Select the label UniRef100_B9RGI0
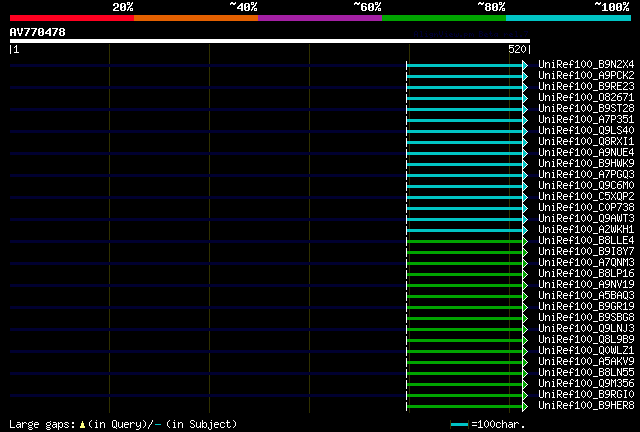The height and width of the screenshot is (432, 640). (x=586, y=395)
